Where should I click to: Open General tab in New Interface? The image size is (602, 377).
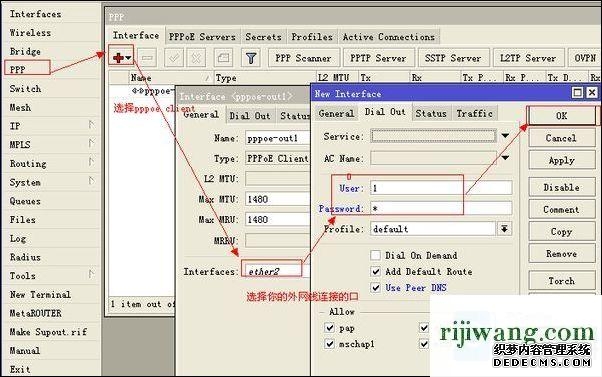[x=336, y=113]
